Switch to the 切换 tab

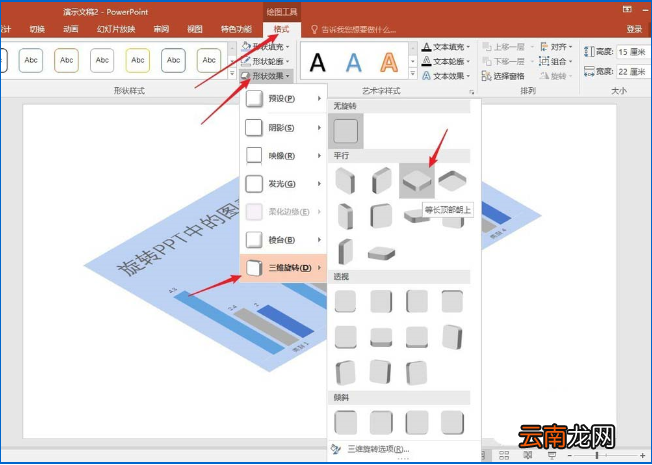click(37, 29)
